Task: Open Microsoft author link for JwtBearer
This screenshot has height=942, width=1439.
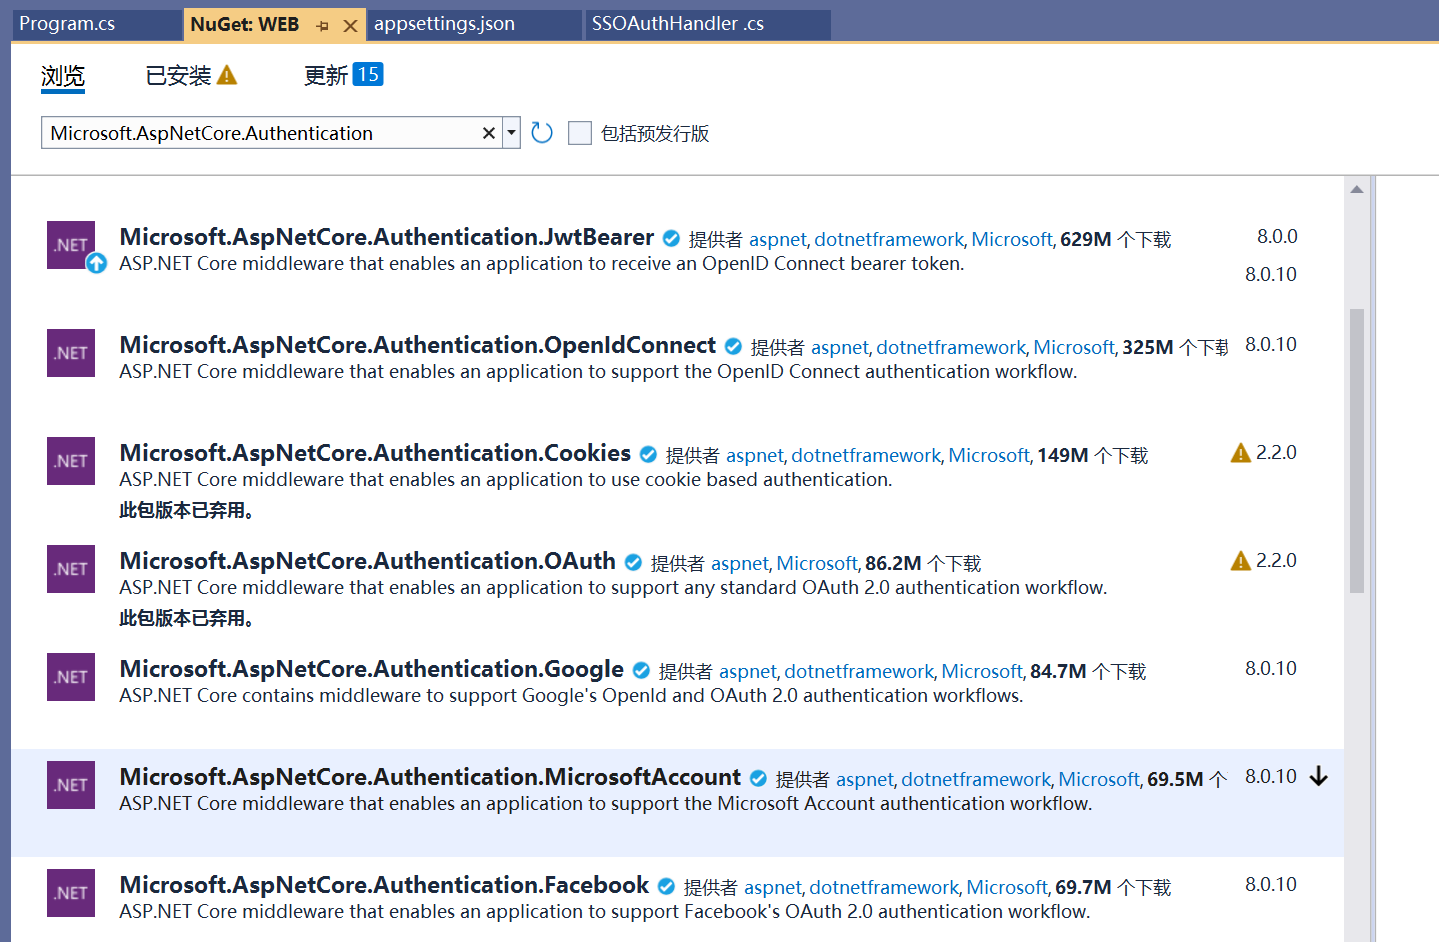Action: click(x=1012, y=240)
